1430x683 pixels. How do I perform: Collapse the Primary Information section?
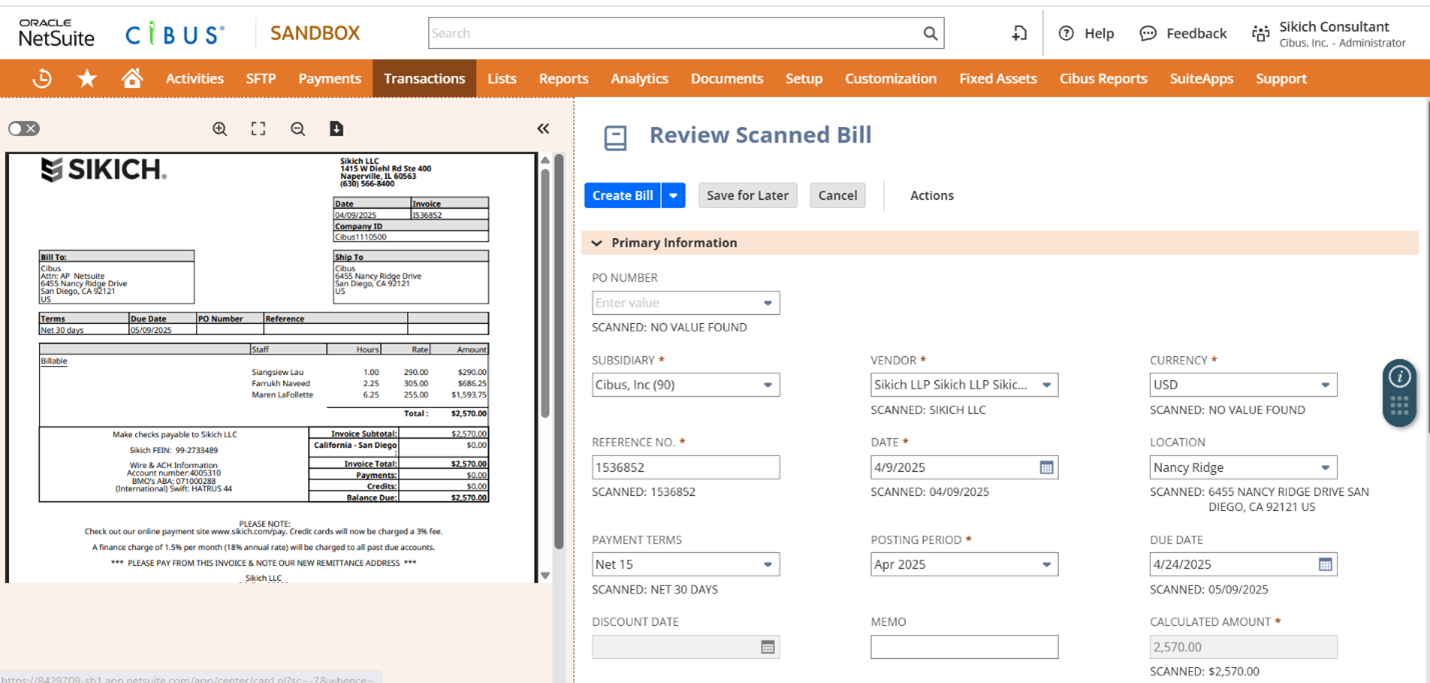click(x=597, y=242)
